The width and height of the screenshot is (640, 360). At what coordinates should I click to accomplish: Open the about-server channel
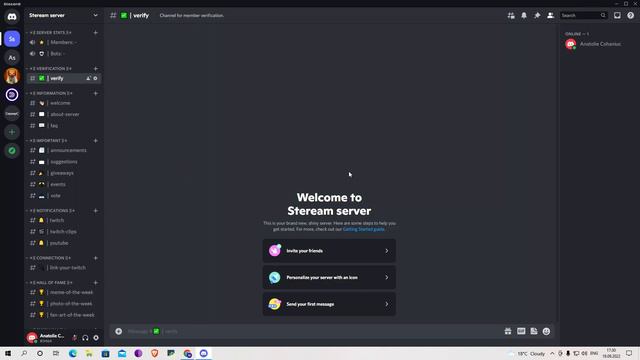click(x=64, y=114)
